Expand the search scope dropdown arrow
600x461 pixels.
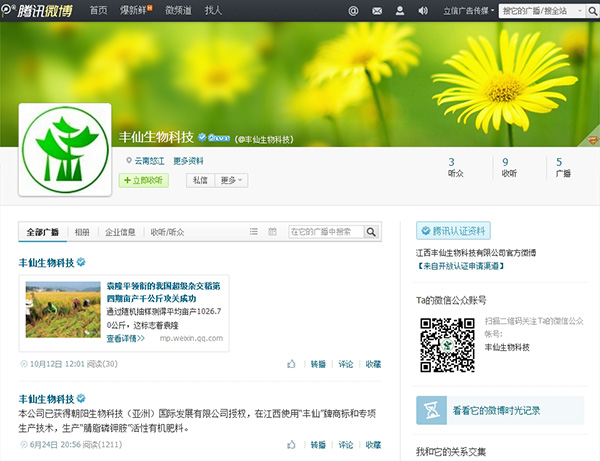click(x=580, y=11)
